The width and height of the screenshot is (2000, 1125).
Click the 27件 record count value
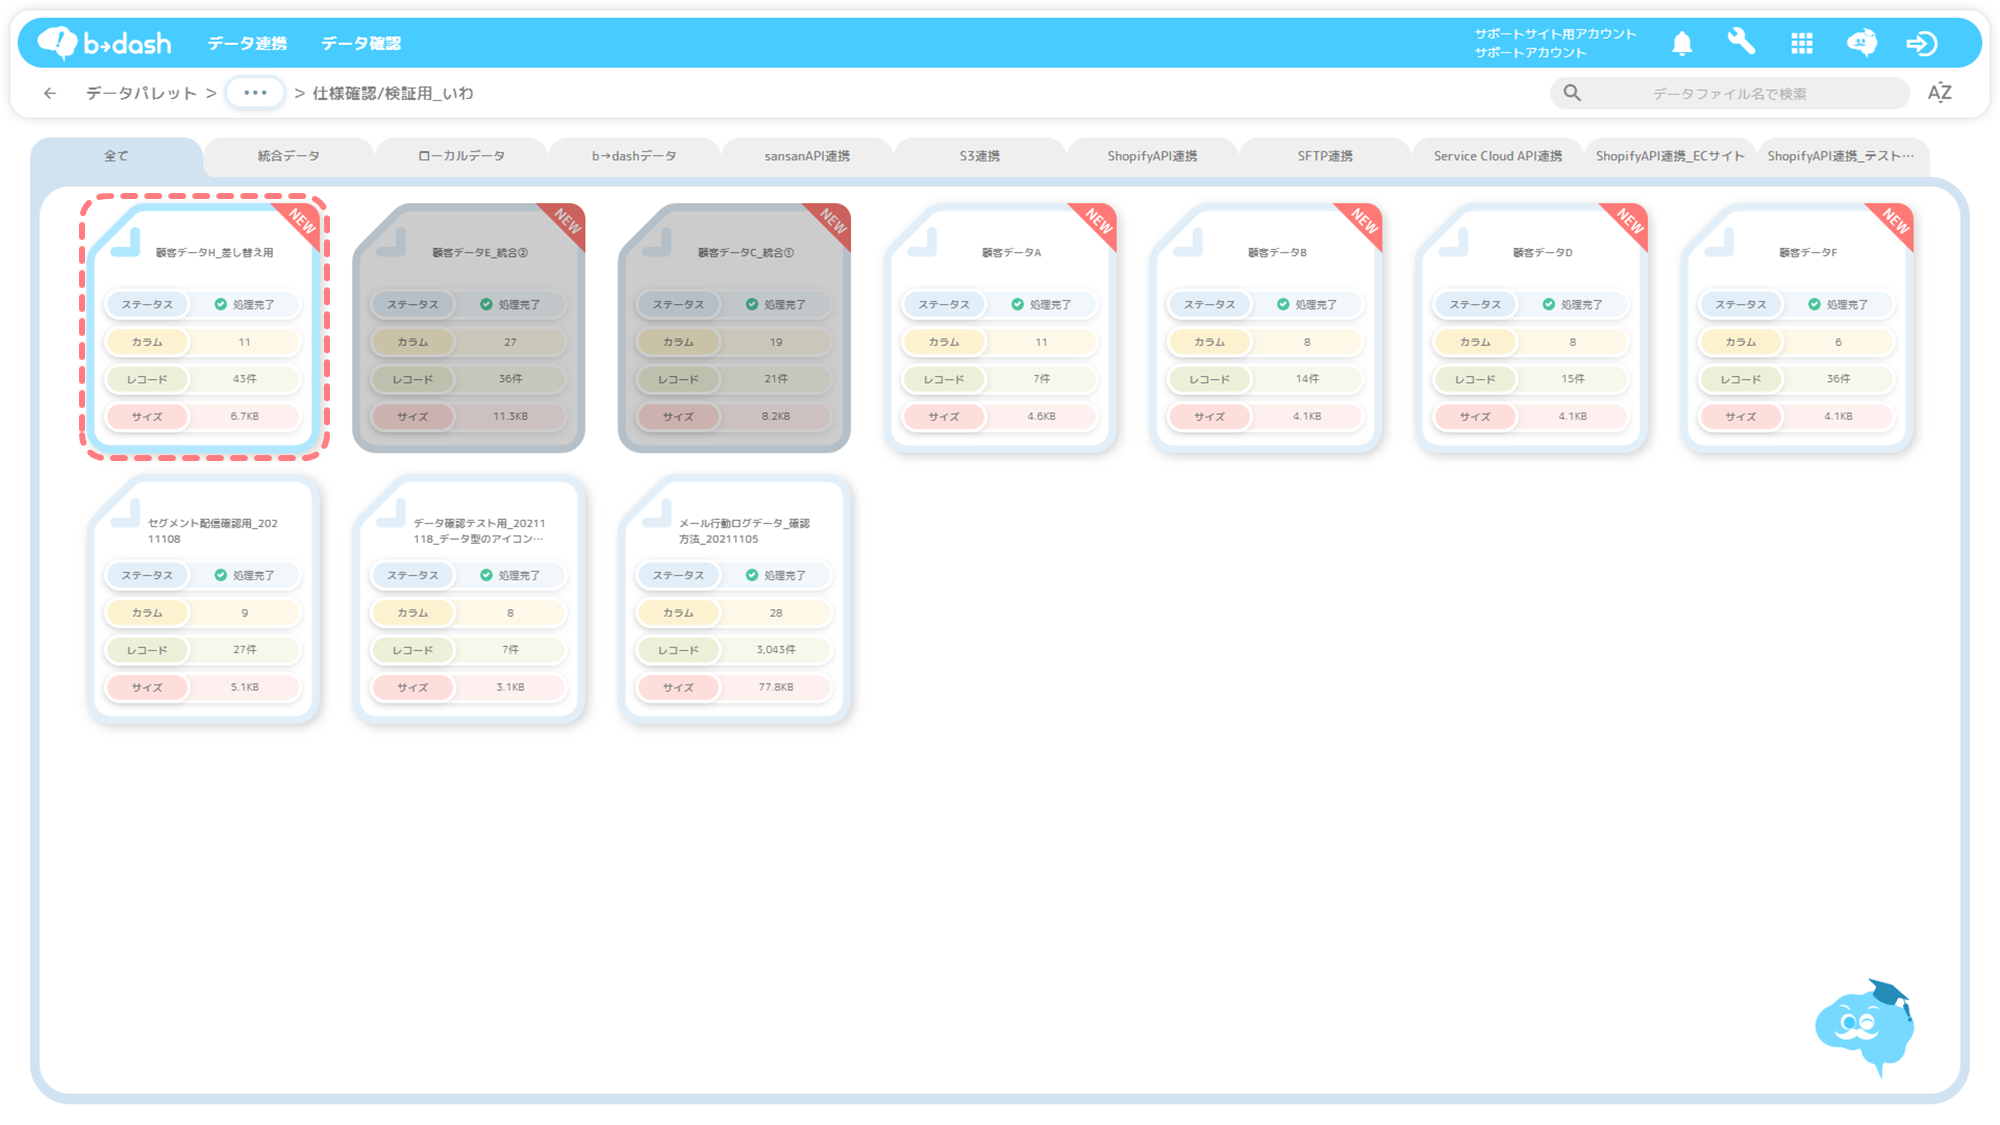point(245,650)
